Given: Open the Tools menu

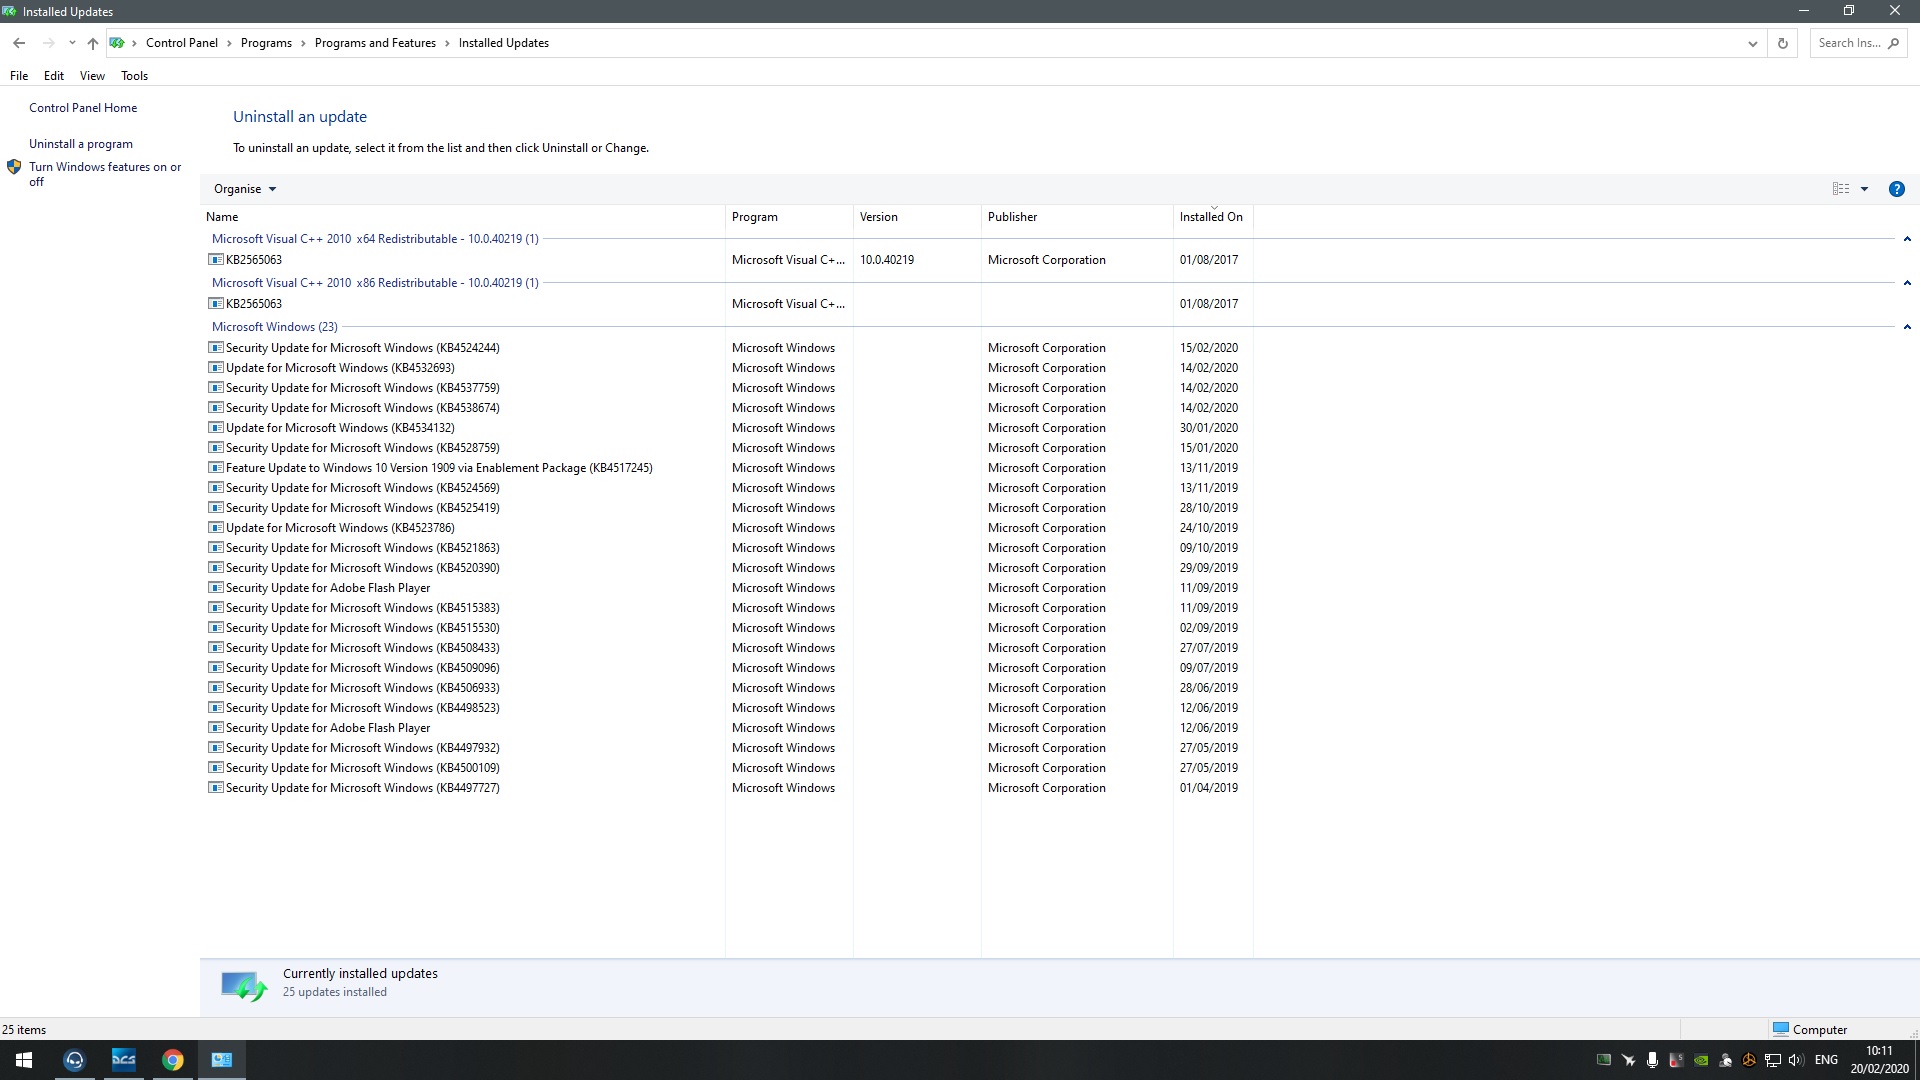Looking at the screenshot, I should click(134, 76).
